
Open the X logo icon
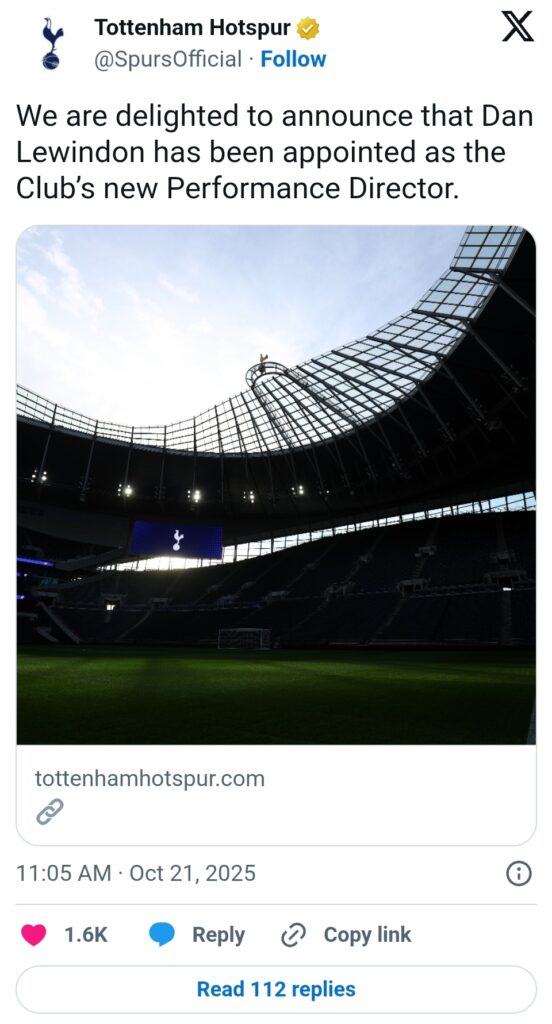517,28
